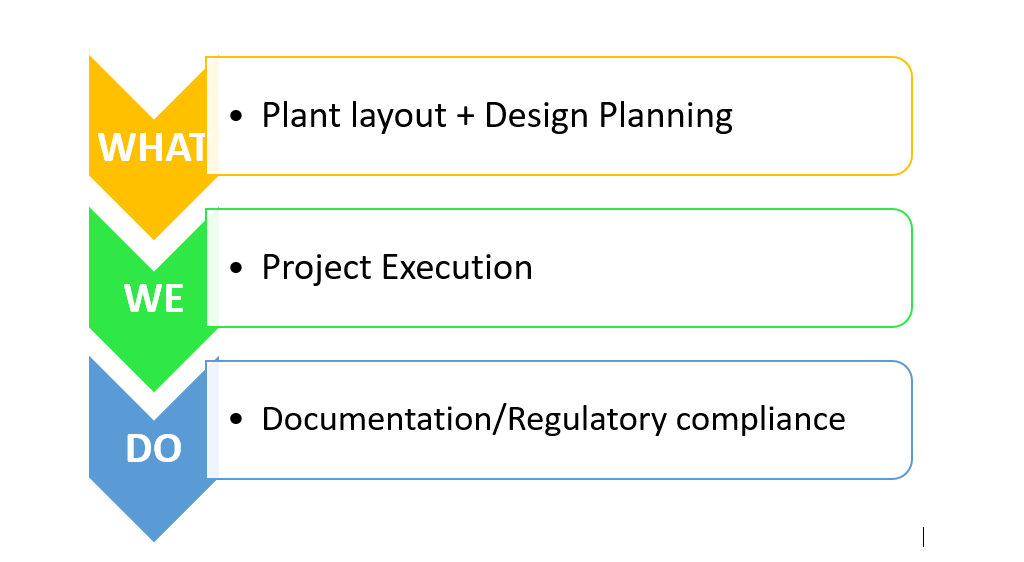The height and width of the screenshot is (562, 1024).
Task: Select the blue DO chevron shape
Action: 153,448
